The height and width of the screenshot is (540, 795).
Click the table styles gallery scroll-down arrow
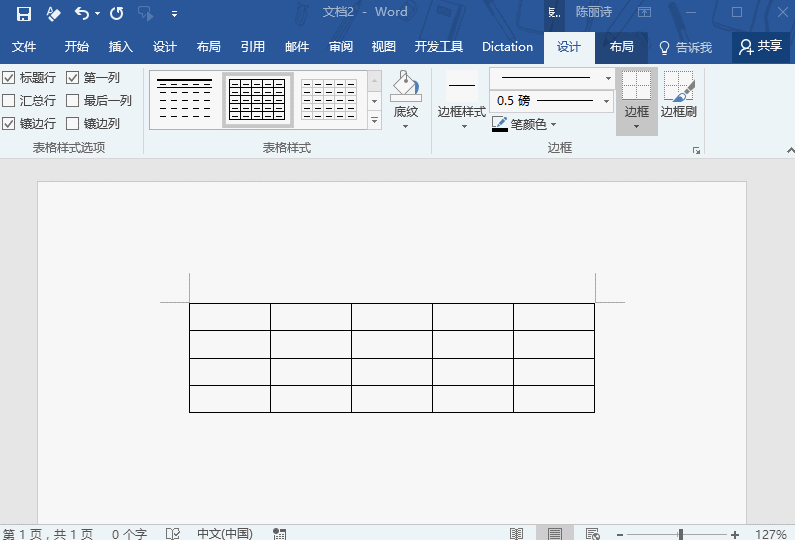click(374, 101)
